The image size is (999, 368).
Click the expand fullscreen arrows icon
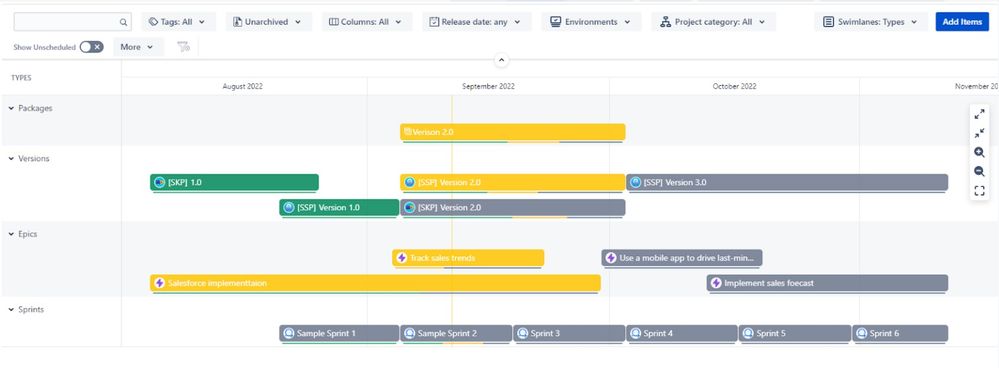[x=979, y=115]
